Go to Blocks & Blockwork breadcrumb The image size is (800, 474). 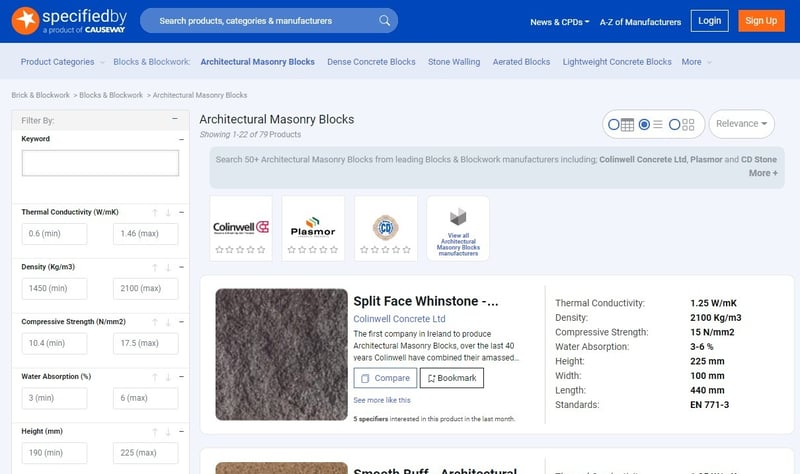point(111,95)
